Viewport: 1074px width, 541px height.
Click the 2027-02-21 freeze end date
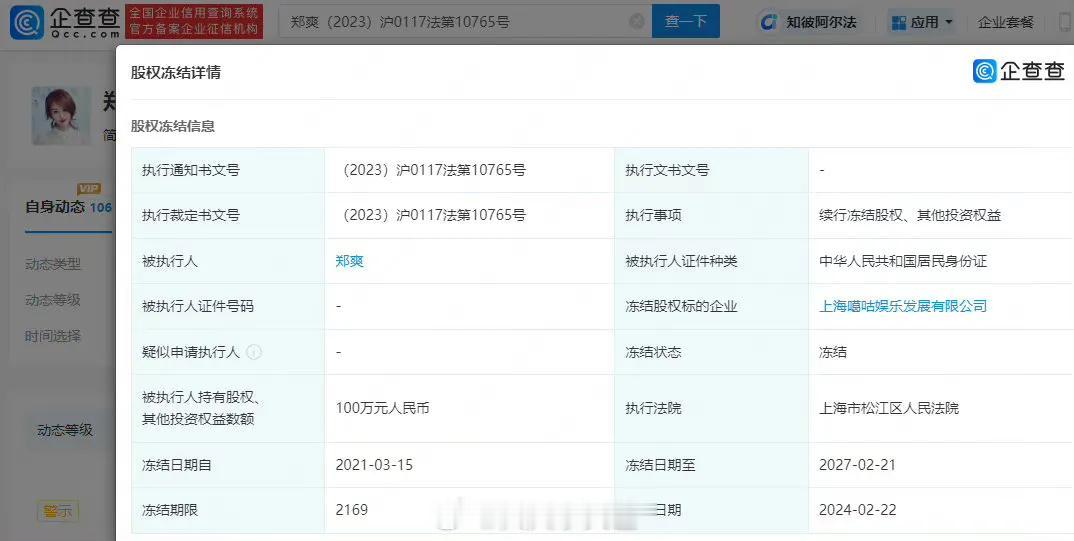coord(858,465)
